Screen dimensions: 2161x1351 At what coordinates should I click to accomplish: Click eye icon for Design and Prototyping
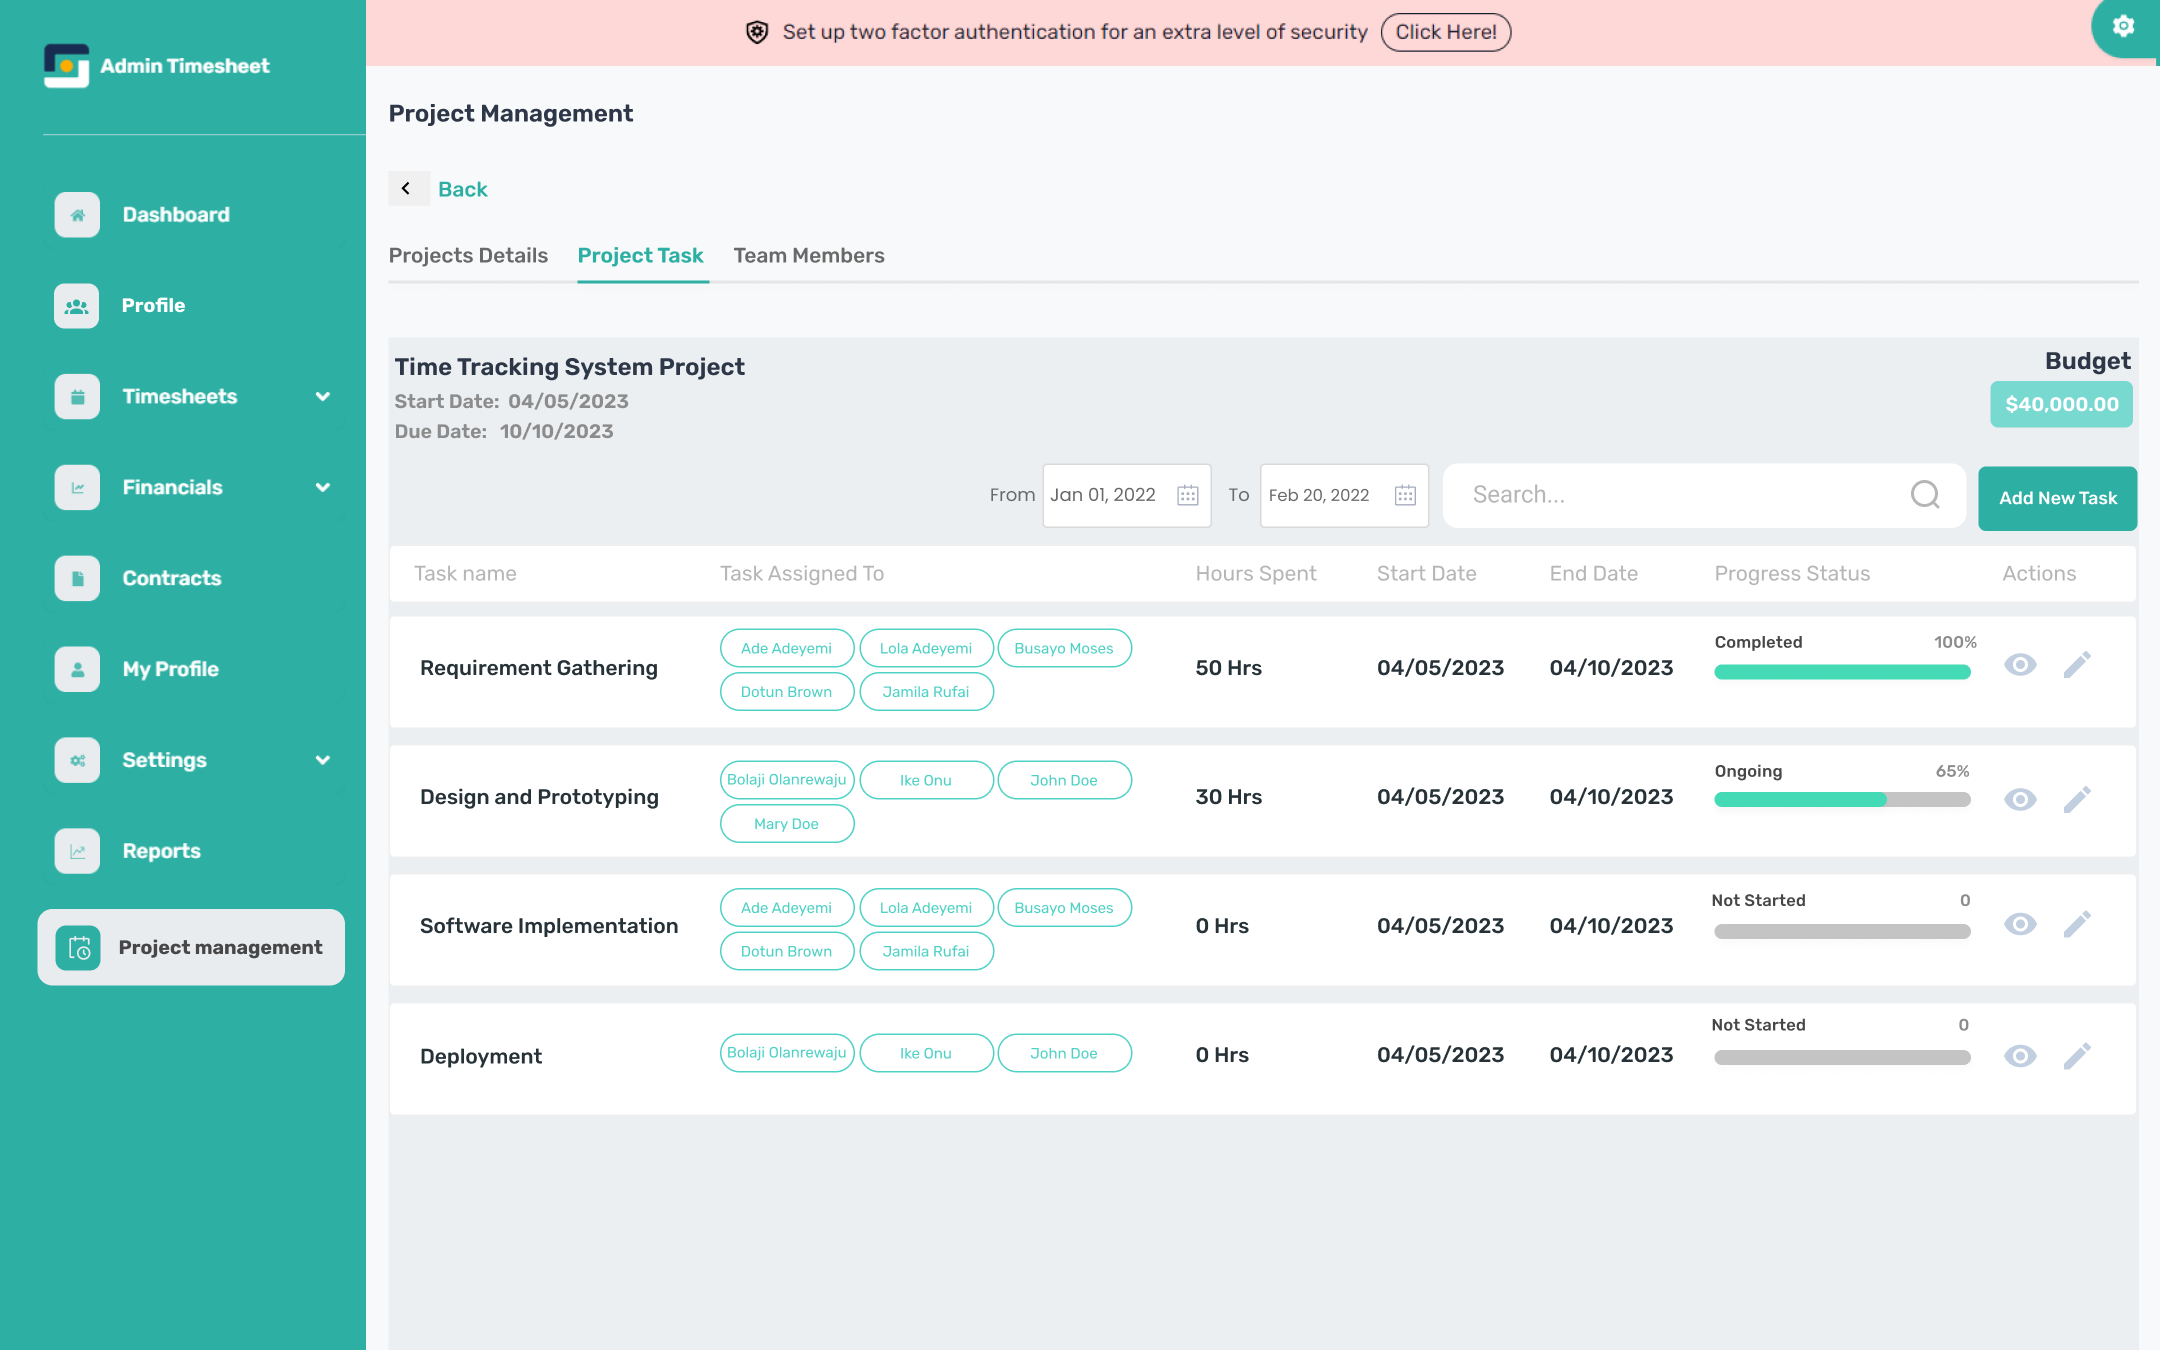pyautogui.click(x=2020, y=799)
